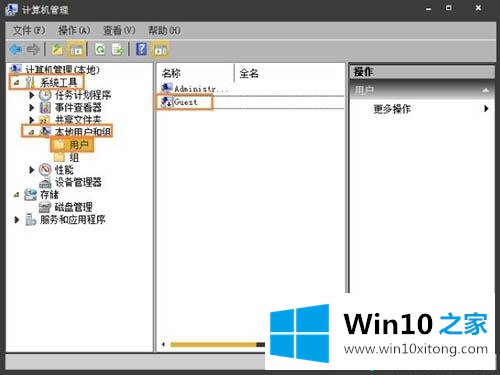Collapse the 系统工具 tree node
This screenshot has width=500, height=375.
[x=17, y=83]
